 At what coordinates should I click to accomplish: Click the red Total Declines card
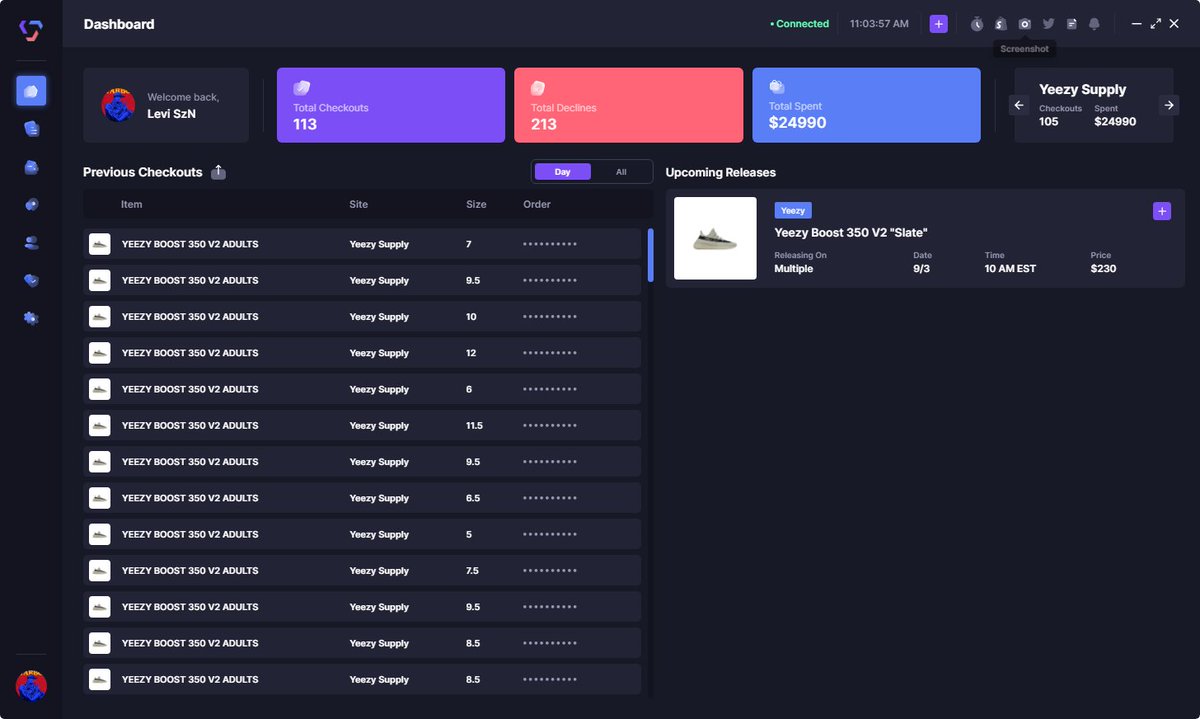pos(629,105)
